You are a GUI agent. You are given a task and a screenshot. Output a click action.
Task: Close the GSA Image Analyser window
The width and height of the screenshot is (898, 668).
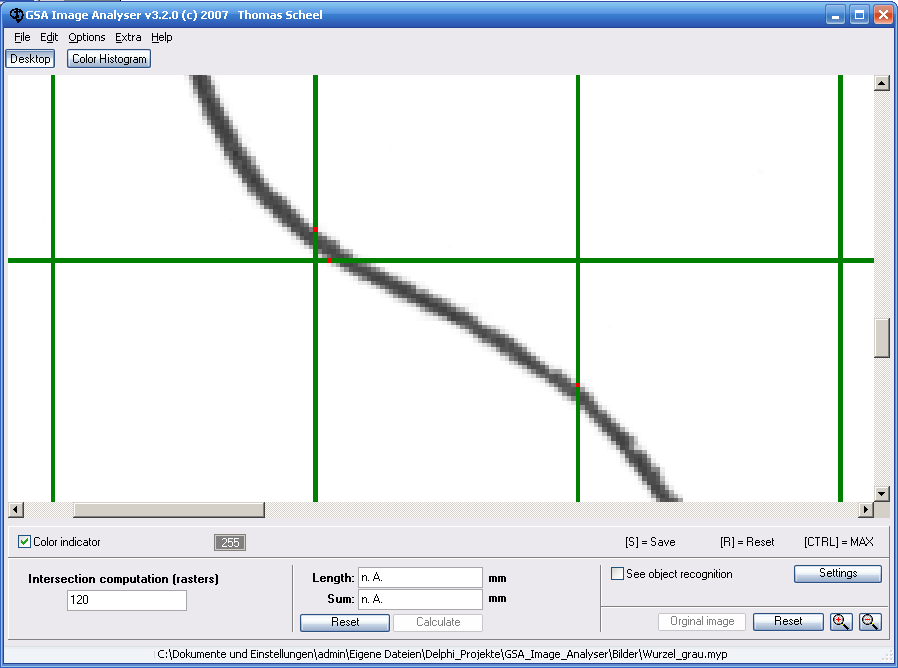(x=883, y=15)
